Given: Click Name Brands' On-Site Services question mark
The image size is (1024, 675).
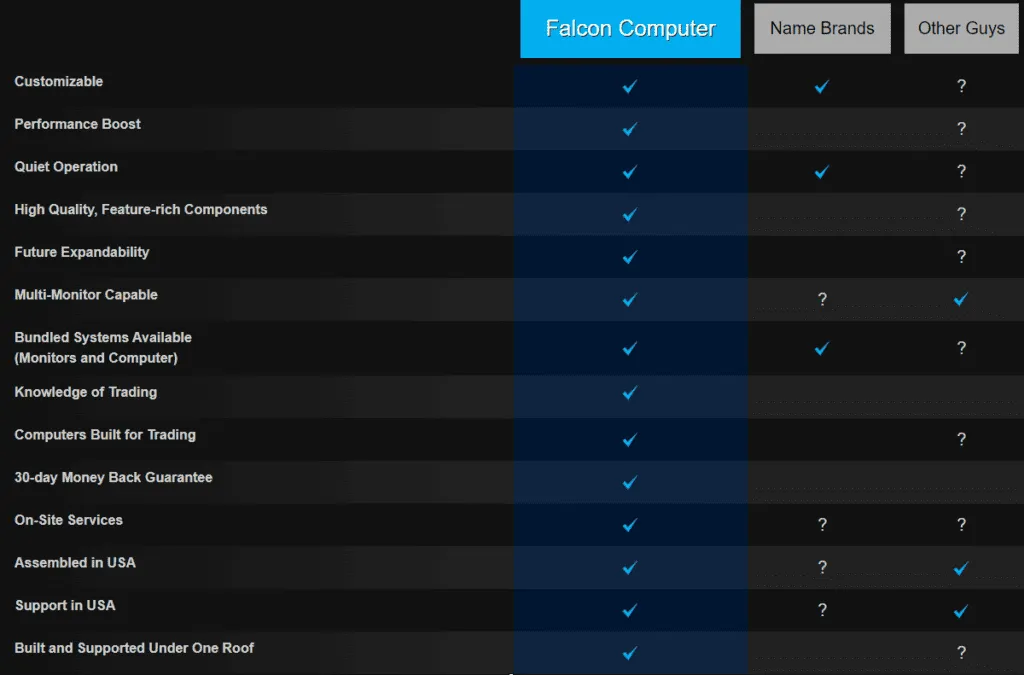Looking at the screenshot, I should coord(822,525).
